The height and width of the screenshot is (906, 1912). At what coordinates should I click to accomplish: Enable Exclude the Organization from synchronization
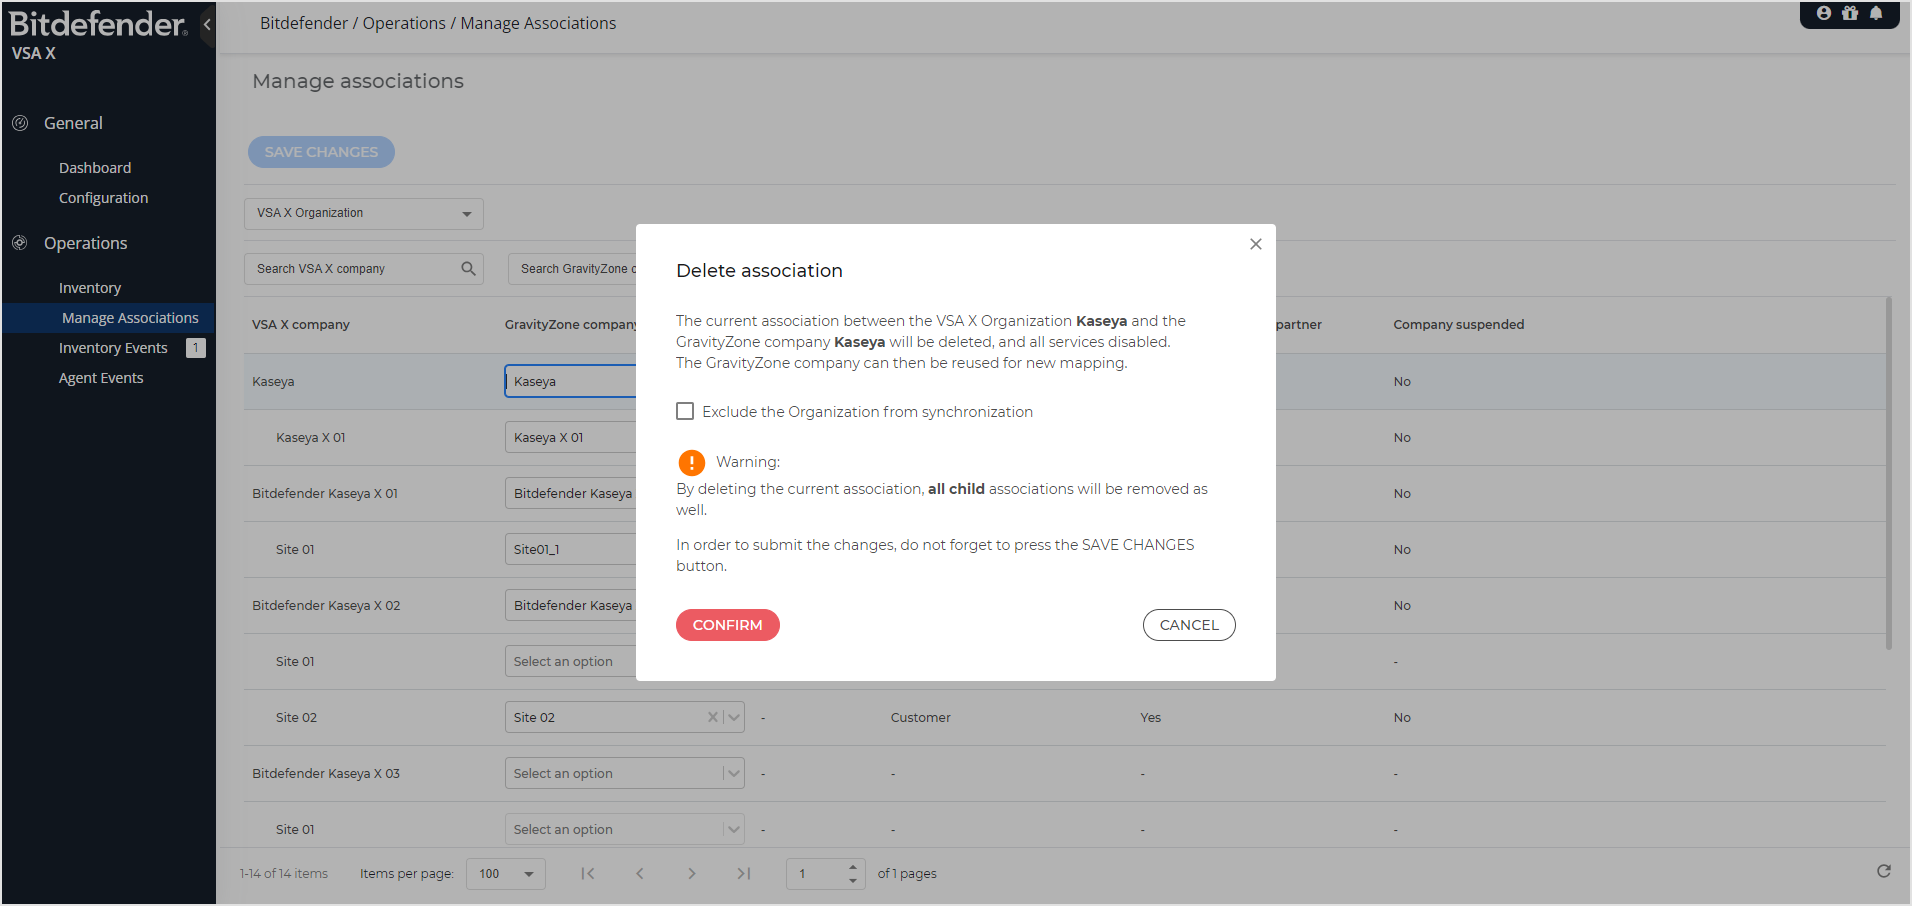[x=685, y=410]
